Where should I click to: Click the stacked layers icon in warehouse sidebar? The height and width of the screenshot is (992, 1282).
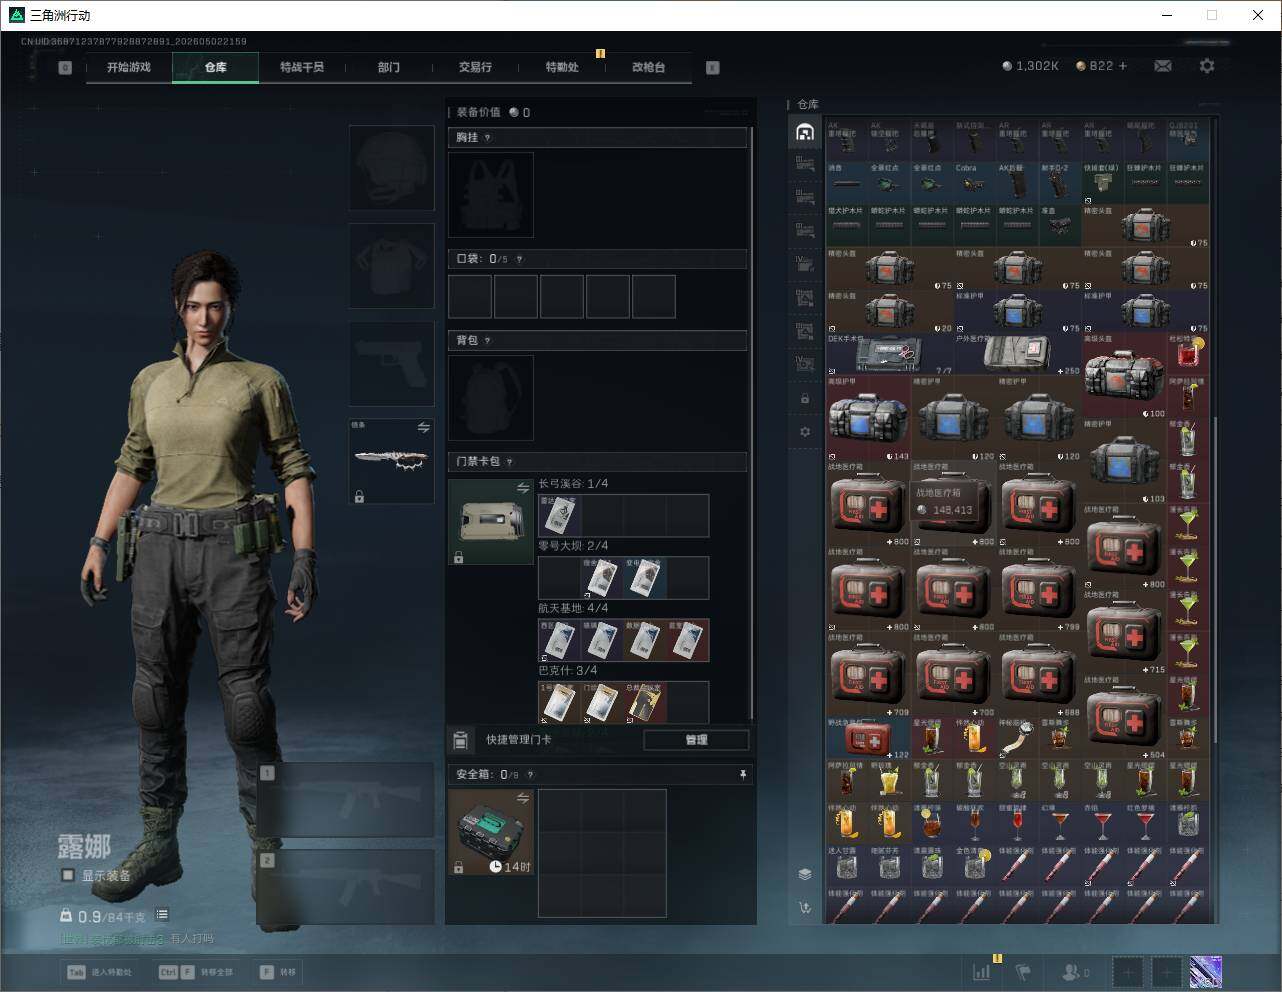805,874
